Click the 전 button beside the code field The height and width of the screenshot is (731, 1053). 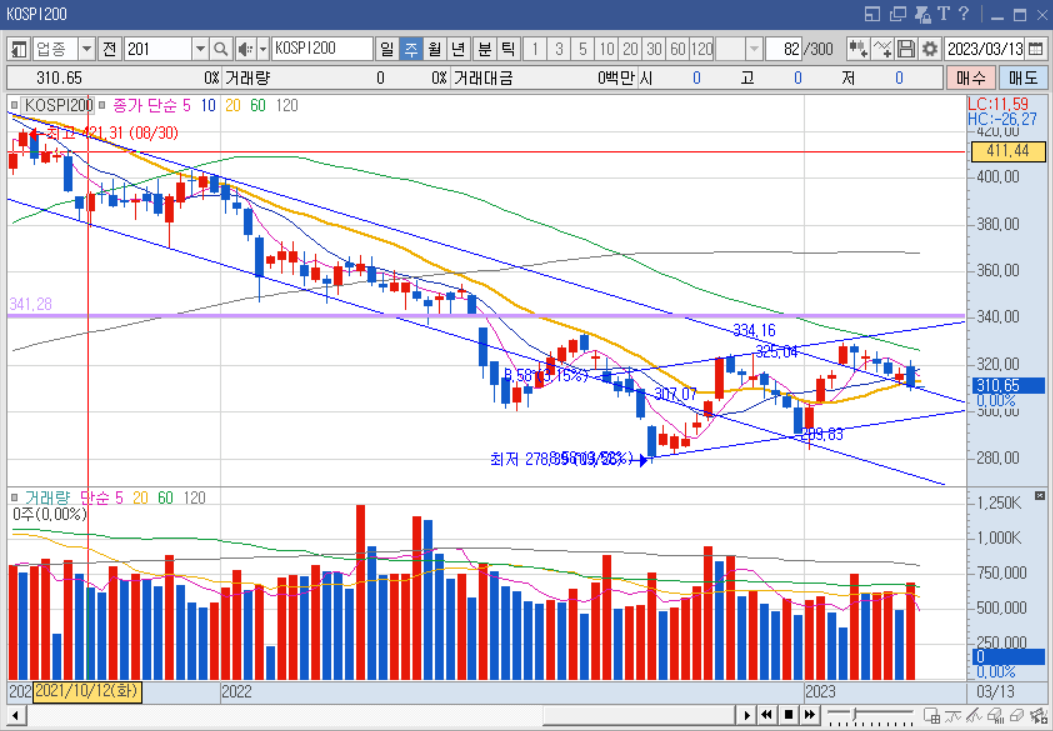click(x=110, y=49)
